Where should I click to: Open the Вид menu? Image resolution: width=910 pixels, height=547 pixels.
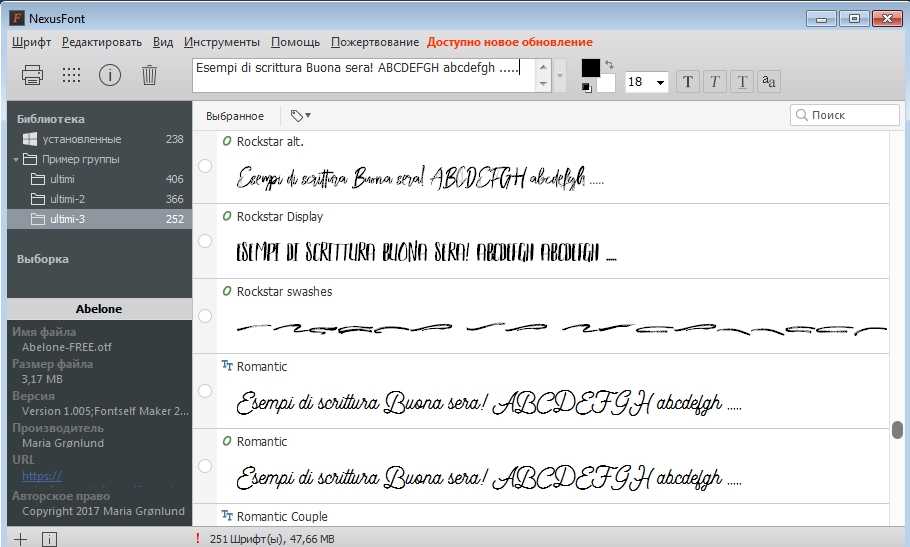[163, 42]
